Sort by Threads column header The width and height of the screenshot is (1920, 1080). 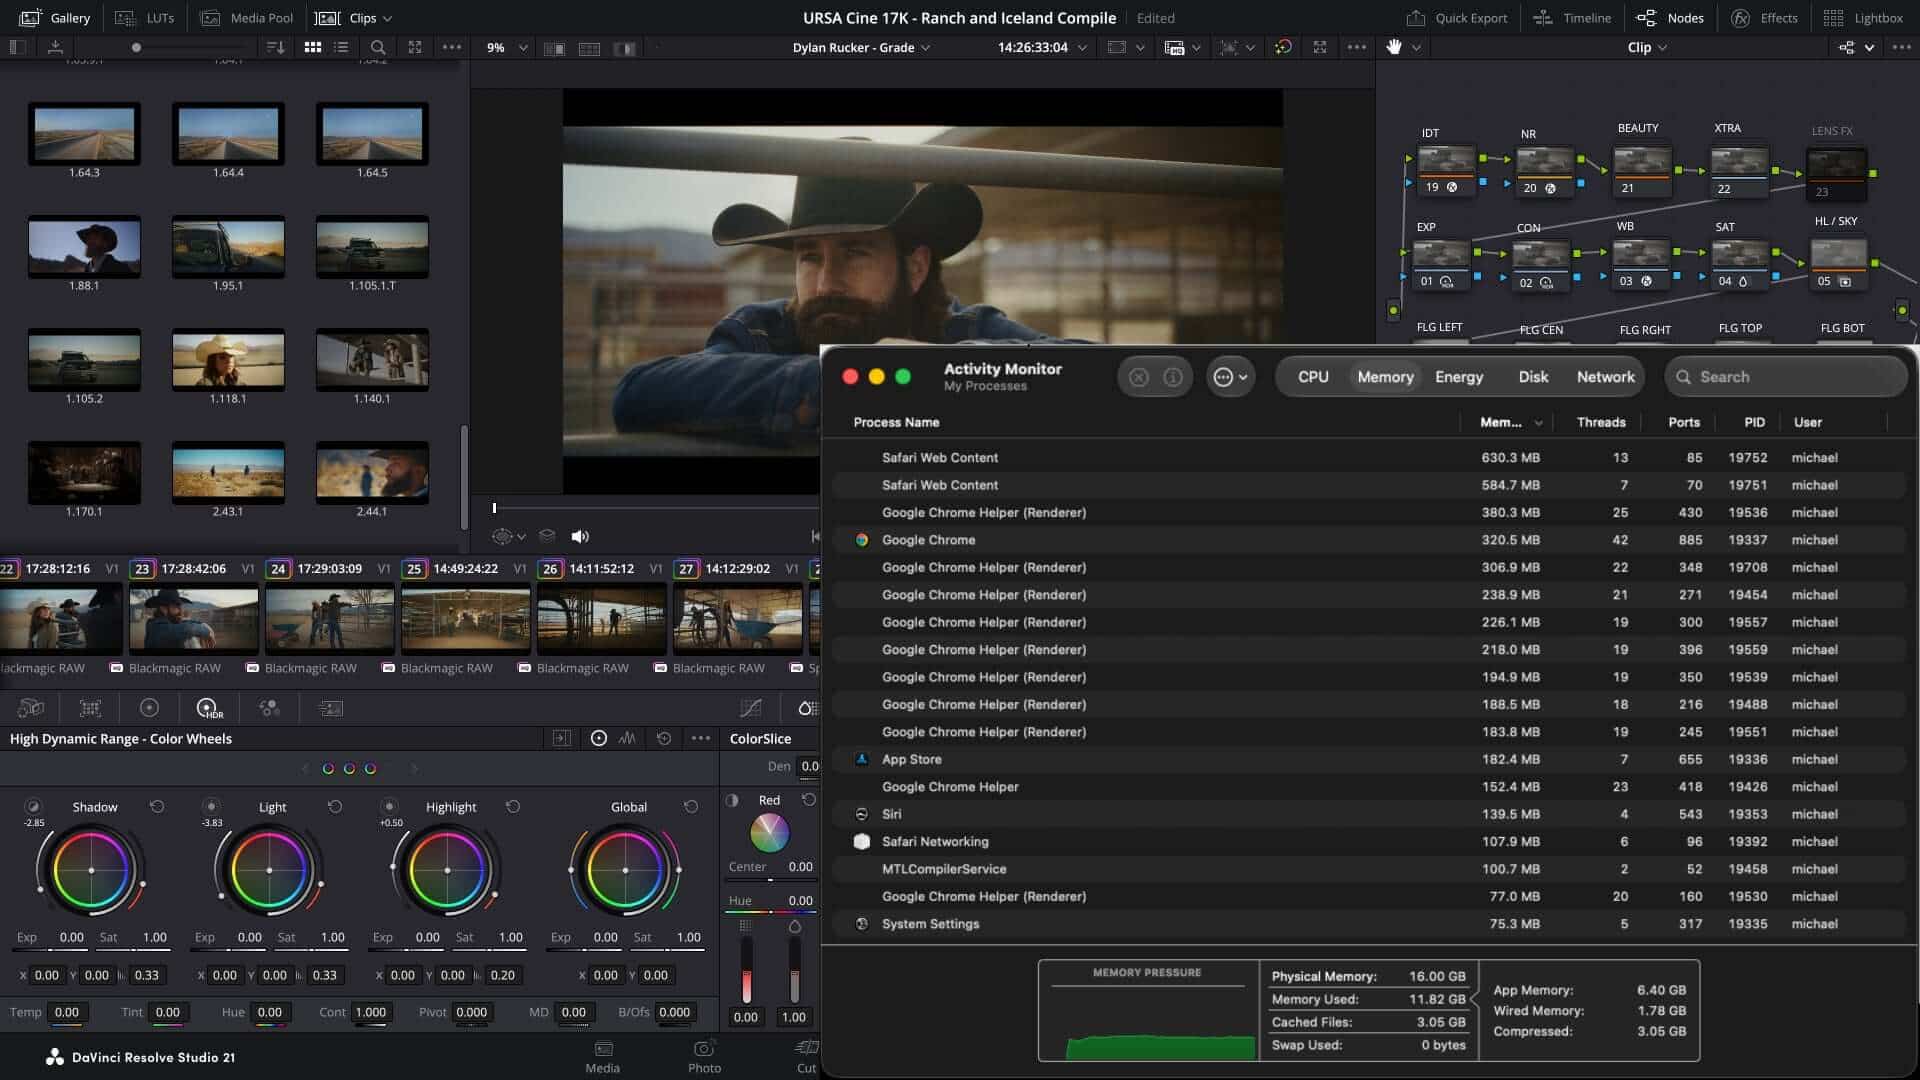pyautogui.click(x=1600, y=422)
